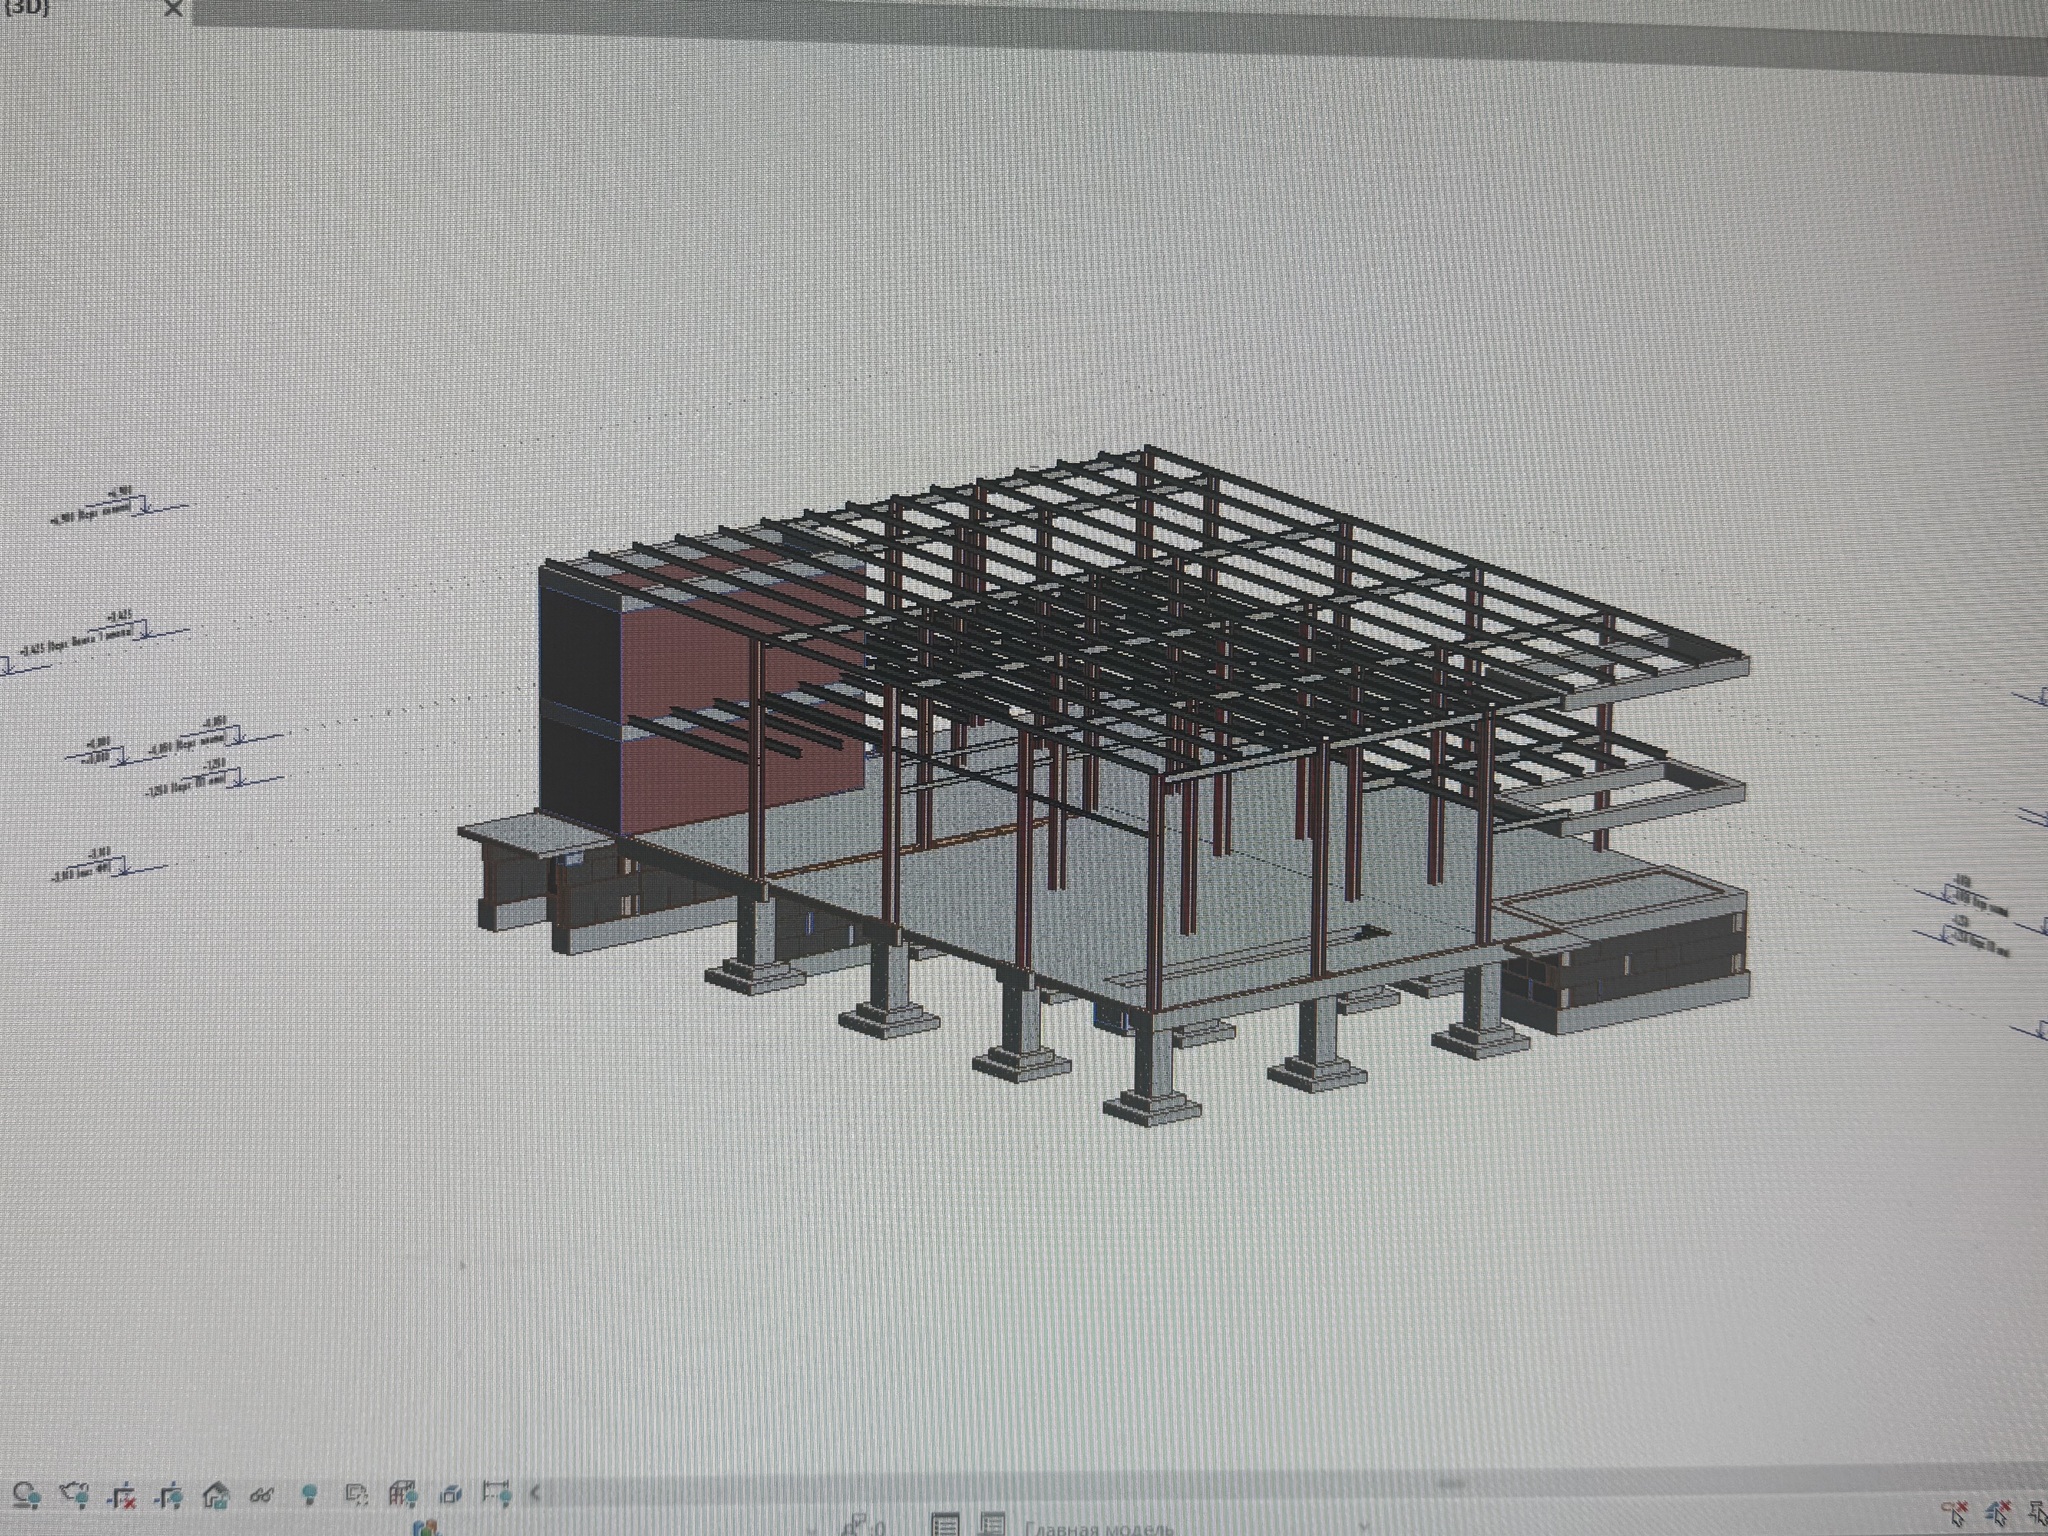Click the unlocked 3D view house icon
Viewport: 2048px width, 1536px height.
tap(216, 1495)
